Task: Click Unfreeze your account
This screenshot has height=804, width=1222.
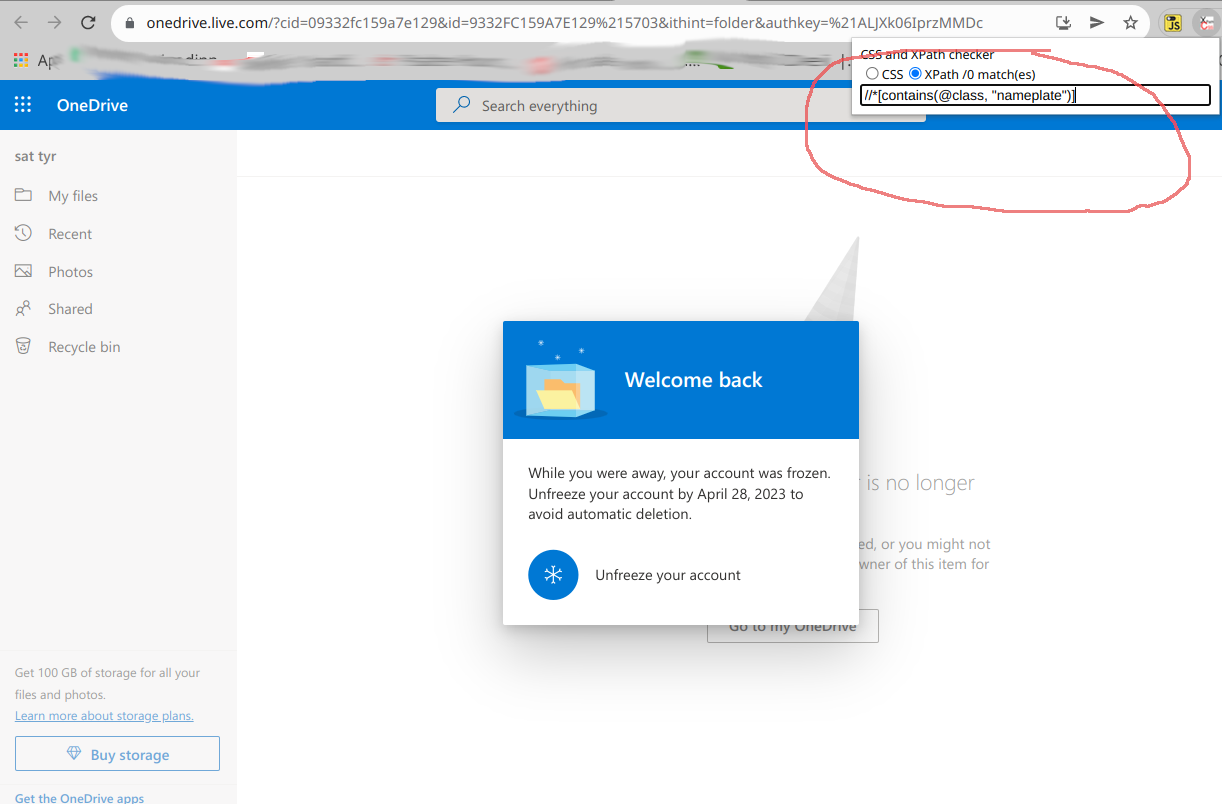Action: coord(668,575)
